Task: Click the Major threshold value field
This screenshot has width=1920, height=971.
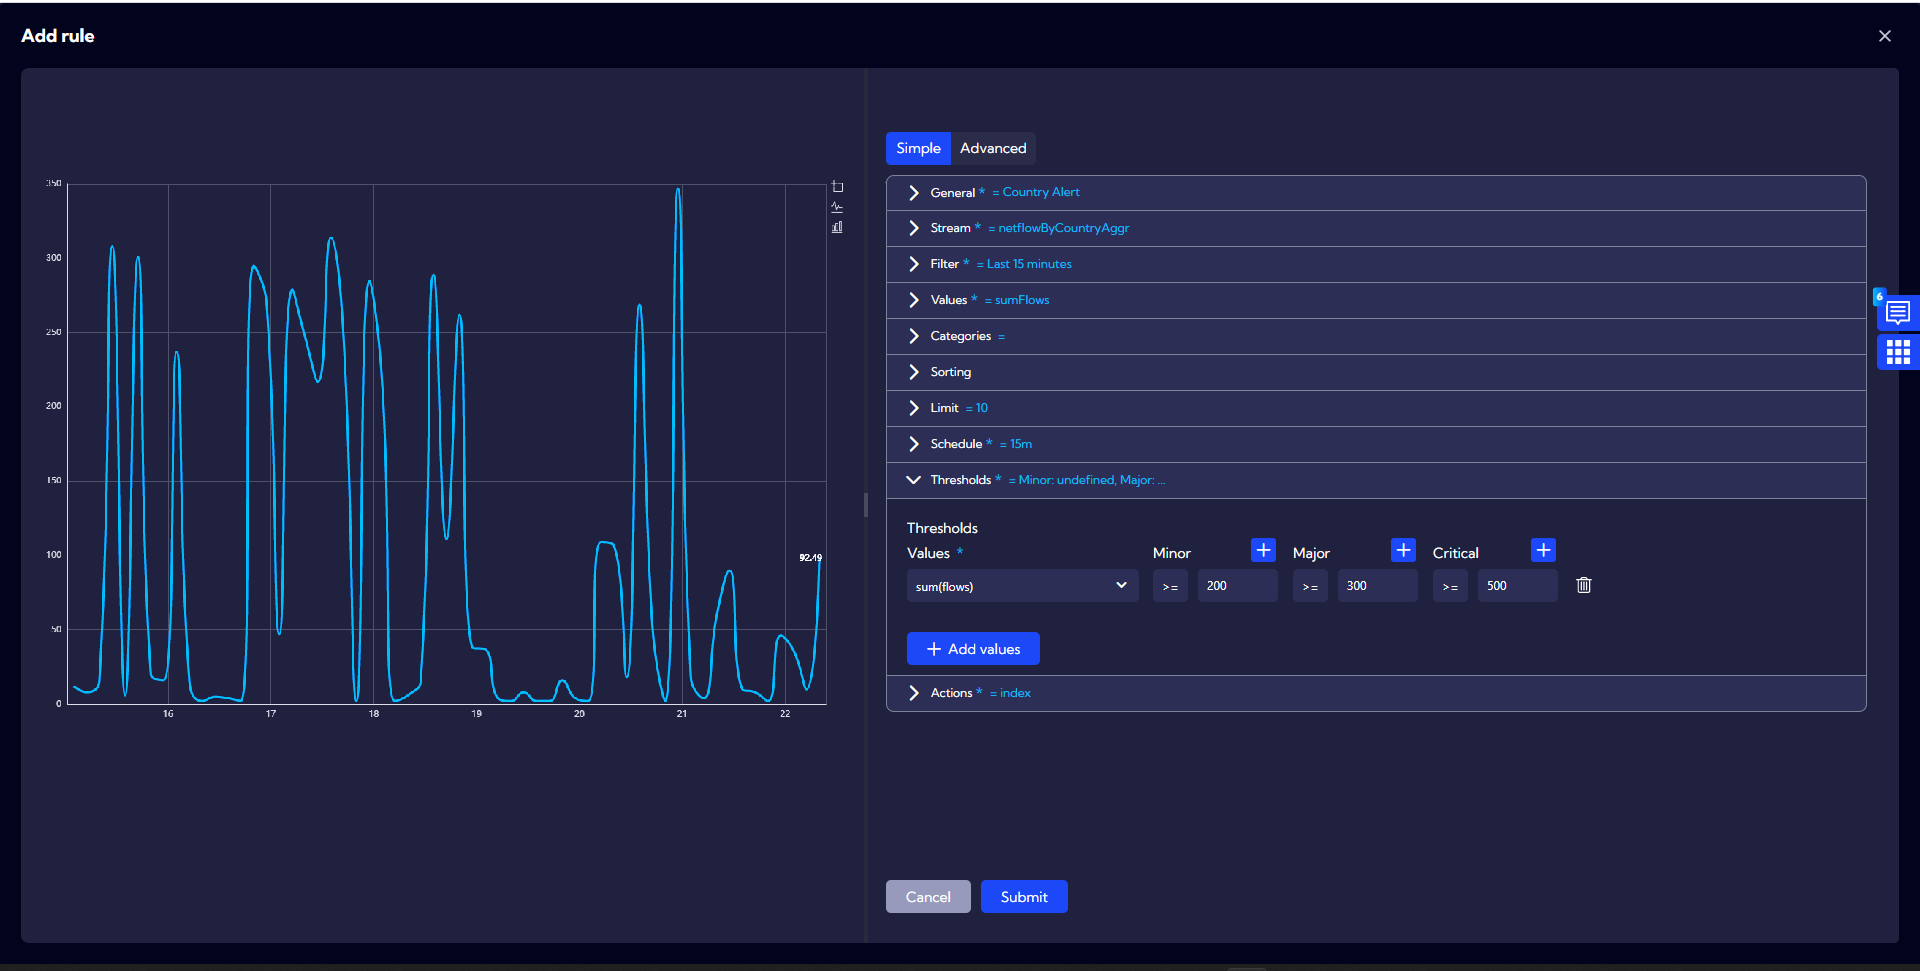Action: tap(1376, 587)
